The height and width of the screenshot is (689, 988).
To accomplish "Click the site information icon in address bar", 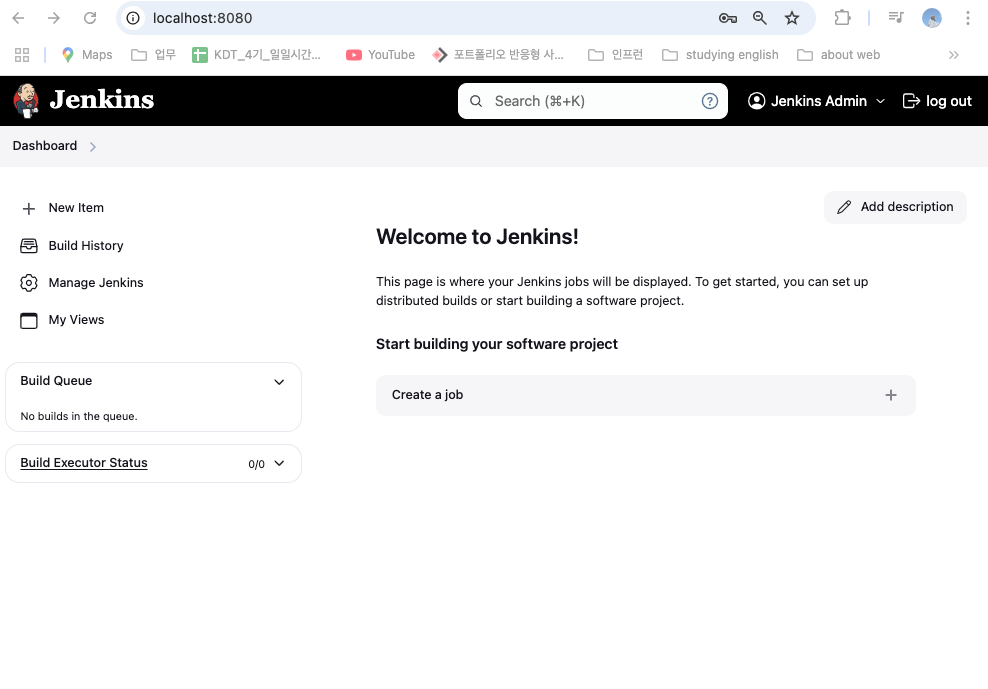I will pyautogui.click(x=133, y=18).
